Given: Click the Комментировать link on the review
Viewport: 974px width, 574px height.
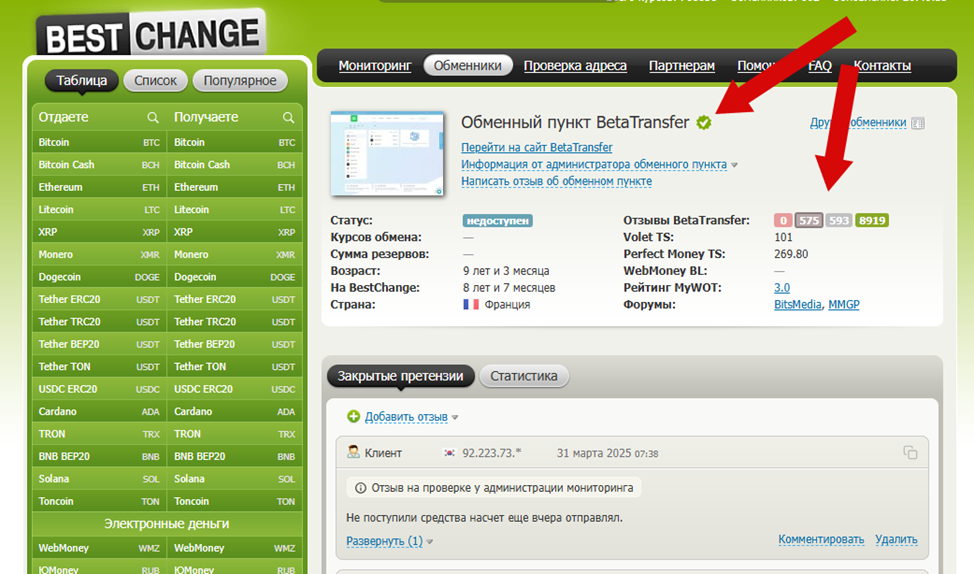Looking at the screenshot, I should (x=821, y=539).
